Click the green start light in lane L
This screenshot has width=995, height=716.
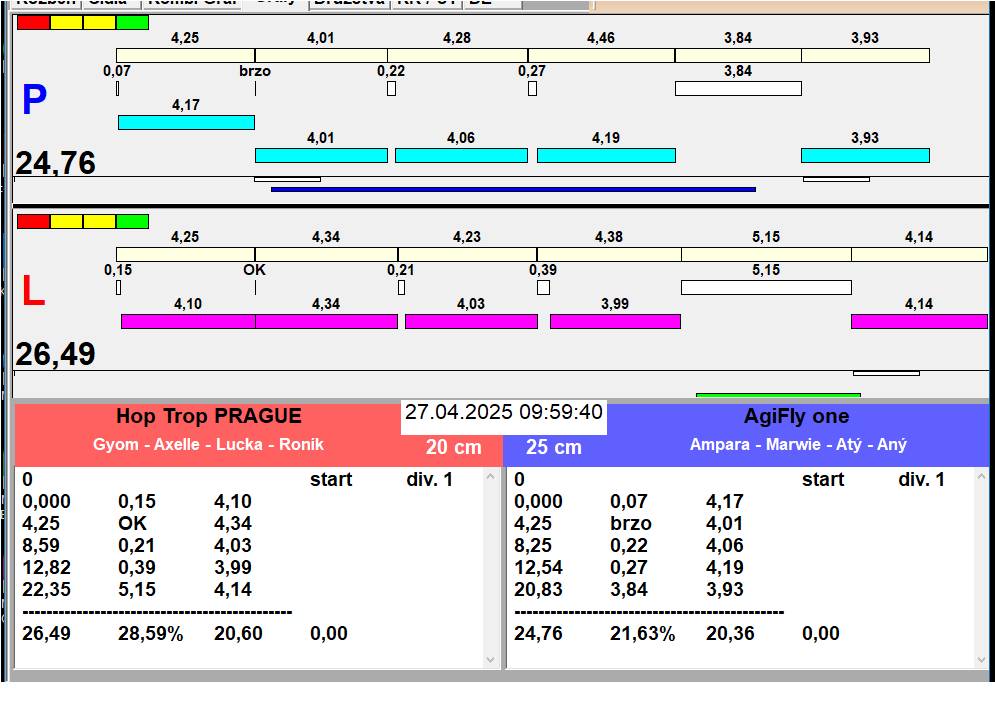pyautogui.click(x=132, y=221)
